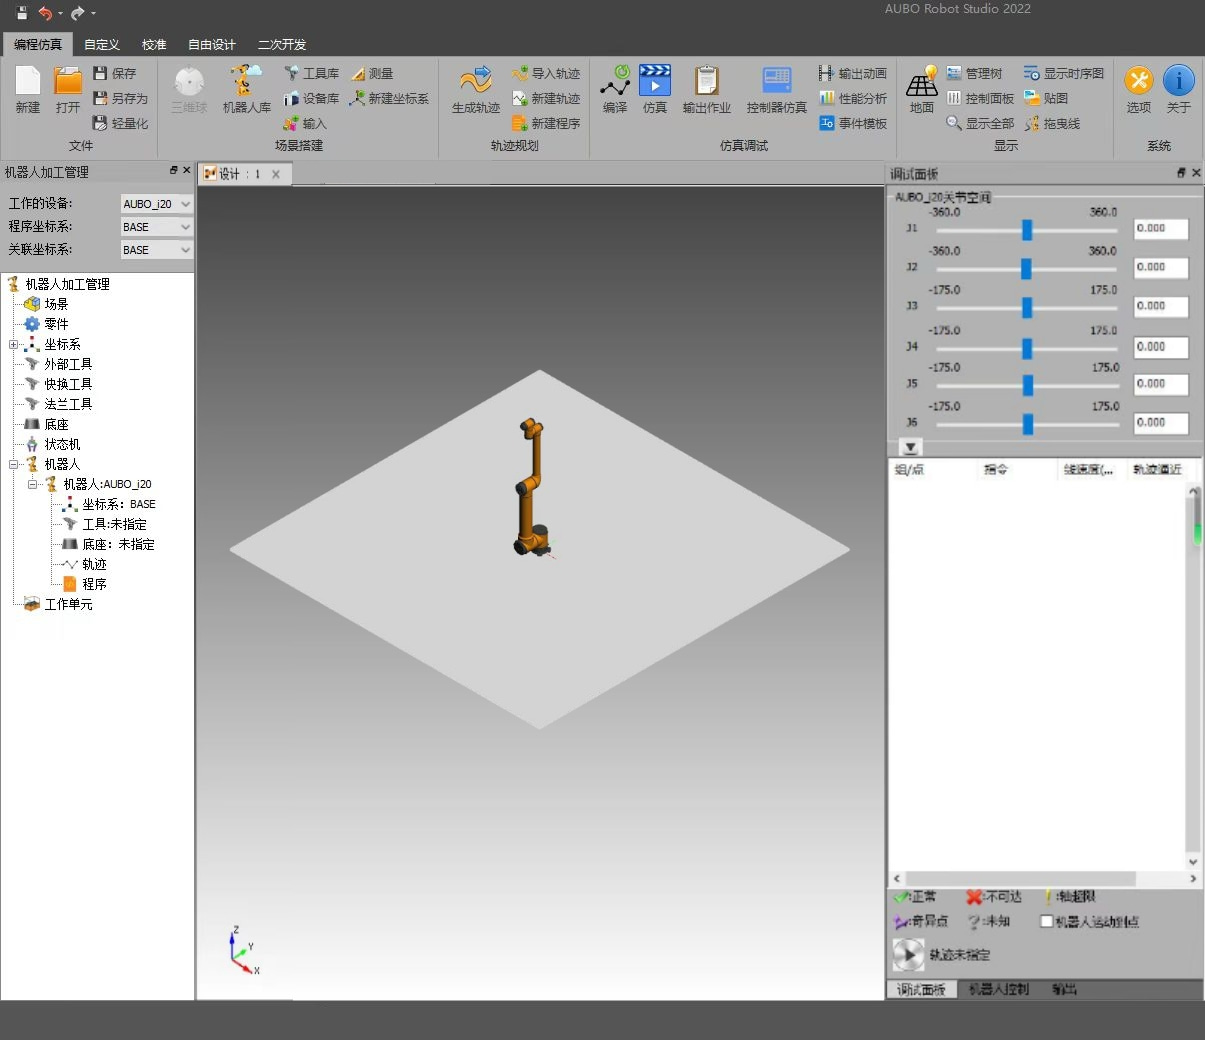Toggle the 控制面板 control panel
The image size is (1205, 1040).
(980, 98)
